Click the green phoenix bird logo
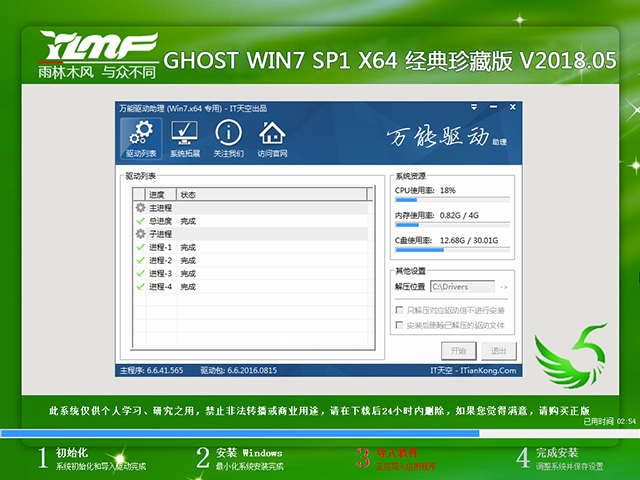The image size is (640, 480). (x=571, y=356)
